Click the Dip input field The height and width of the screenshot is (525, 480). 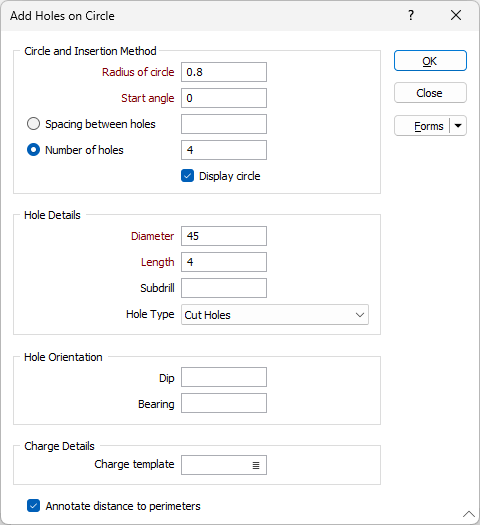pos(224,377)
